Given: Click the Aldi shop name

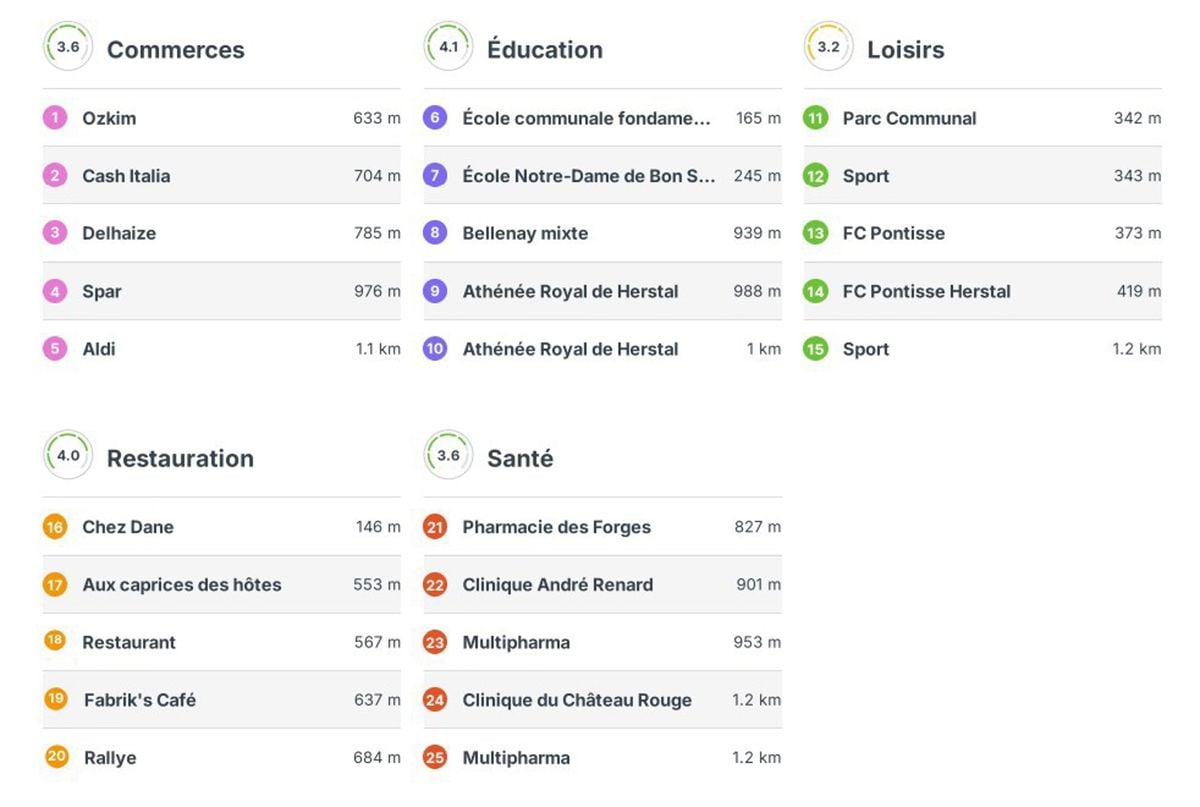Looking at the screenshot, I should click(99, 349).
